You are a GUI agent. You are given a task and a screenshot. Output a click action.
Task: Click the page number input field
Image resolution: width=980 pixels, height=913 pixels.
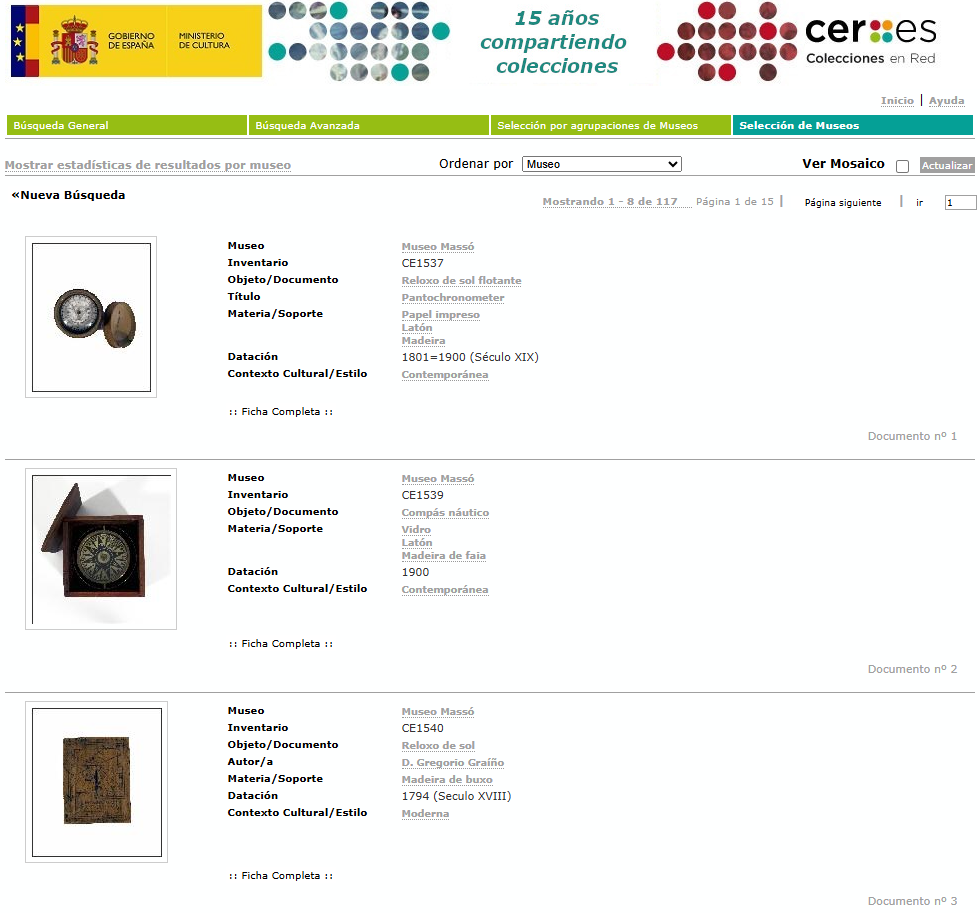959,201
